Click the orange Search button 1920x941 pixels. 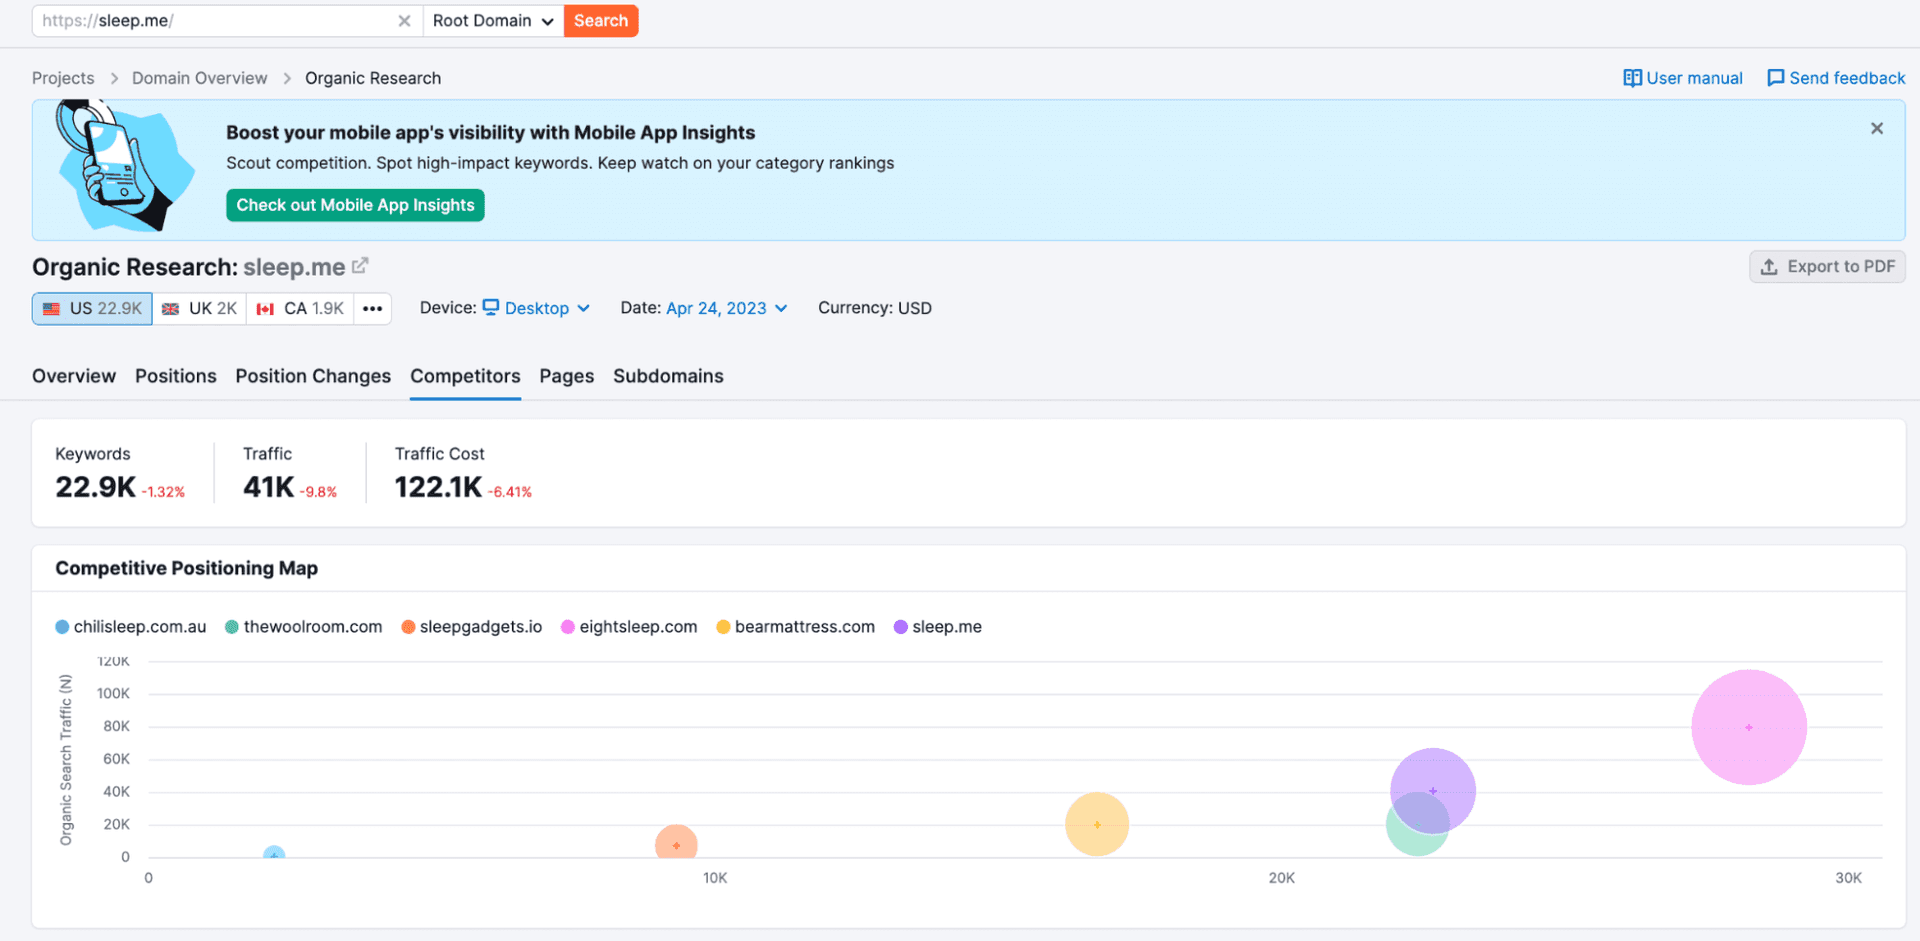pyautogui.click(x=601, y=21)
